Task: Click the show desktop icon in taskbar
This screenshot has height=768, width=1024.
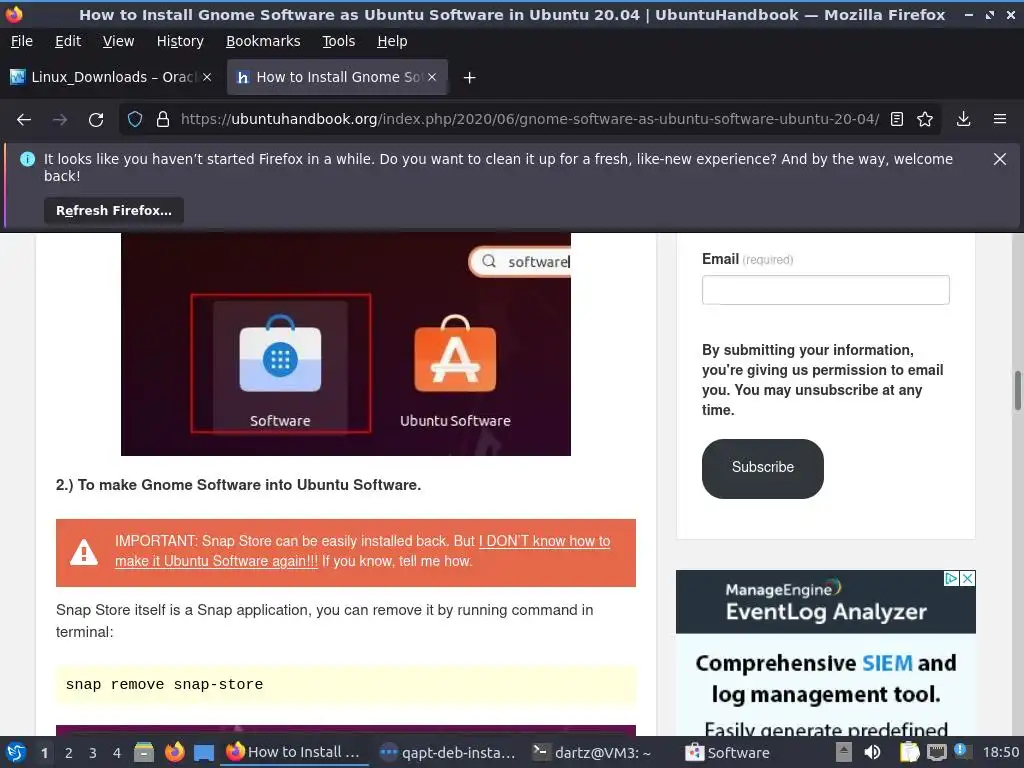Action: pos(204,753)
